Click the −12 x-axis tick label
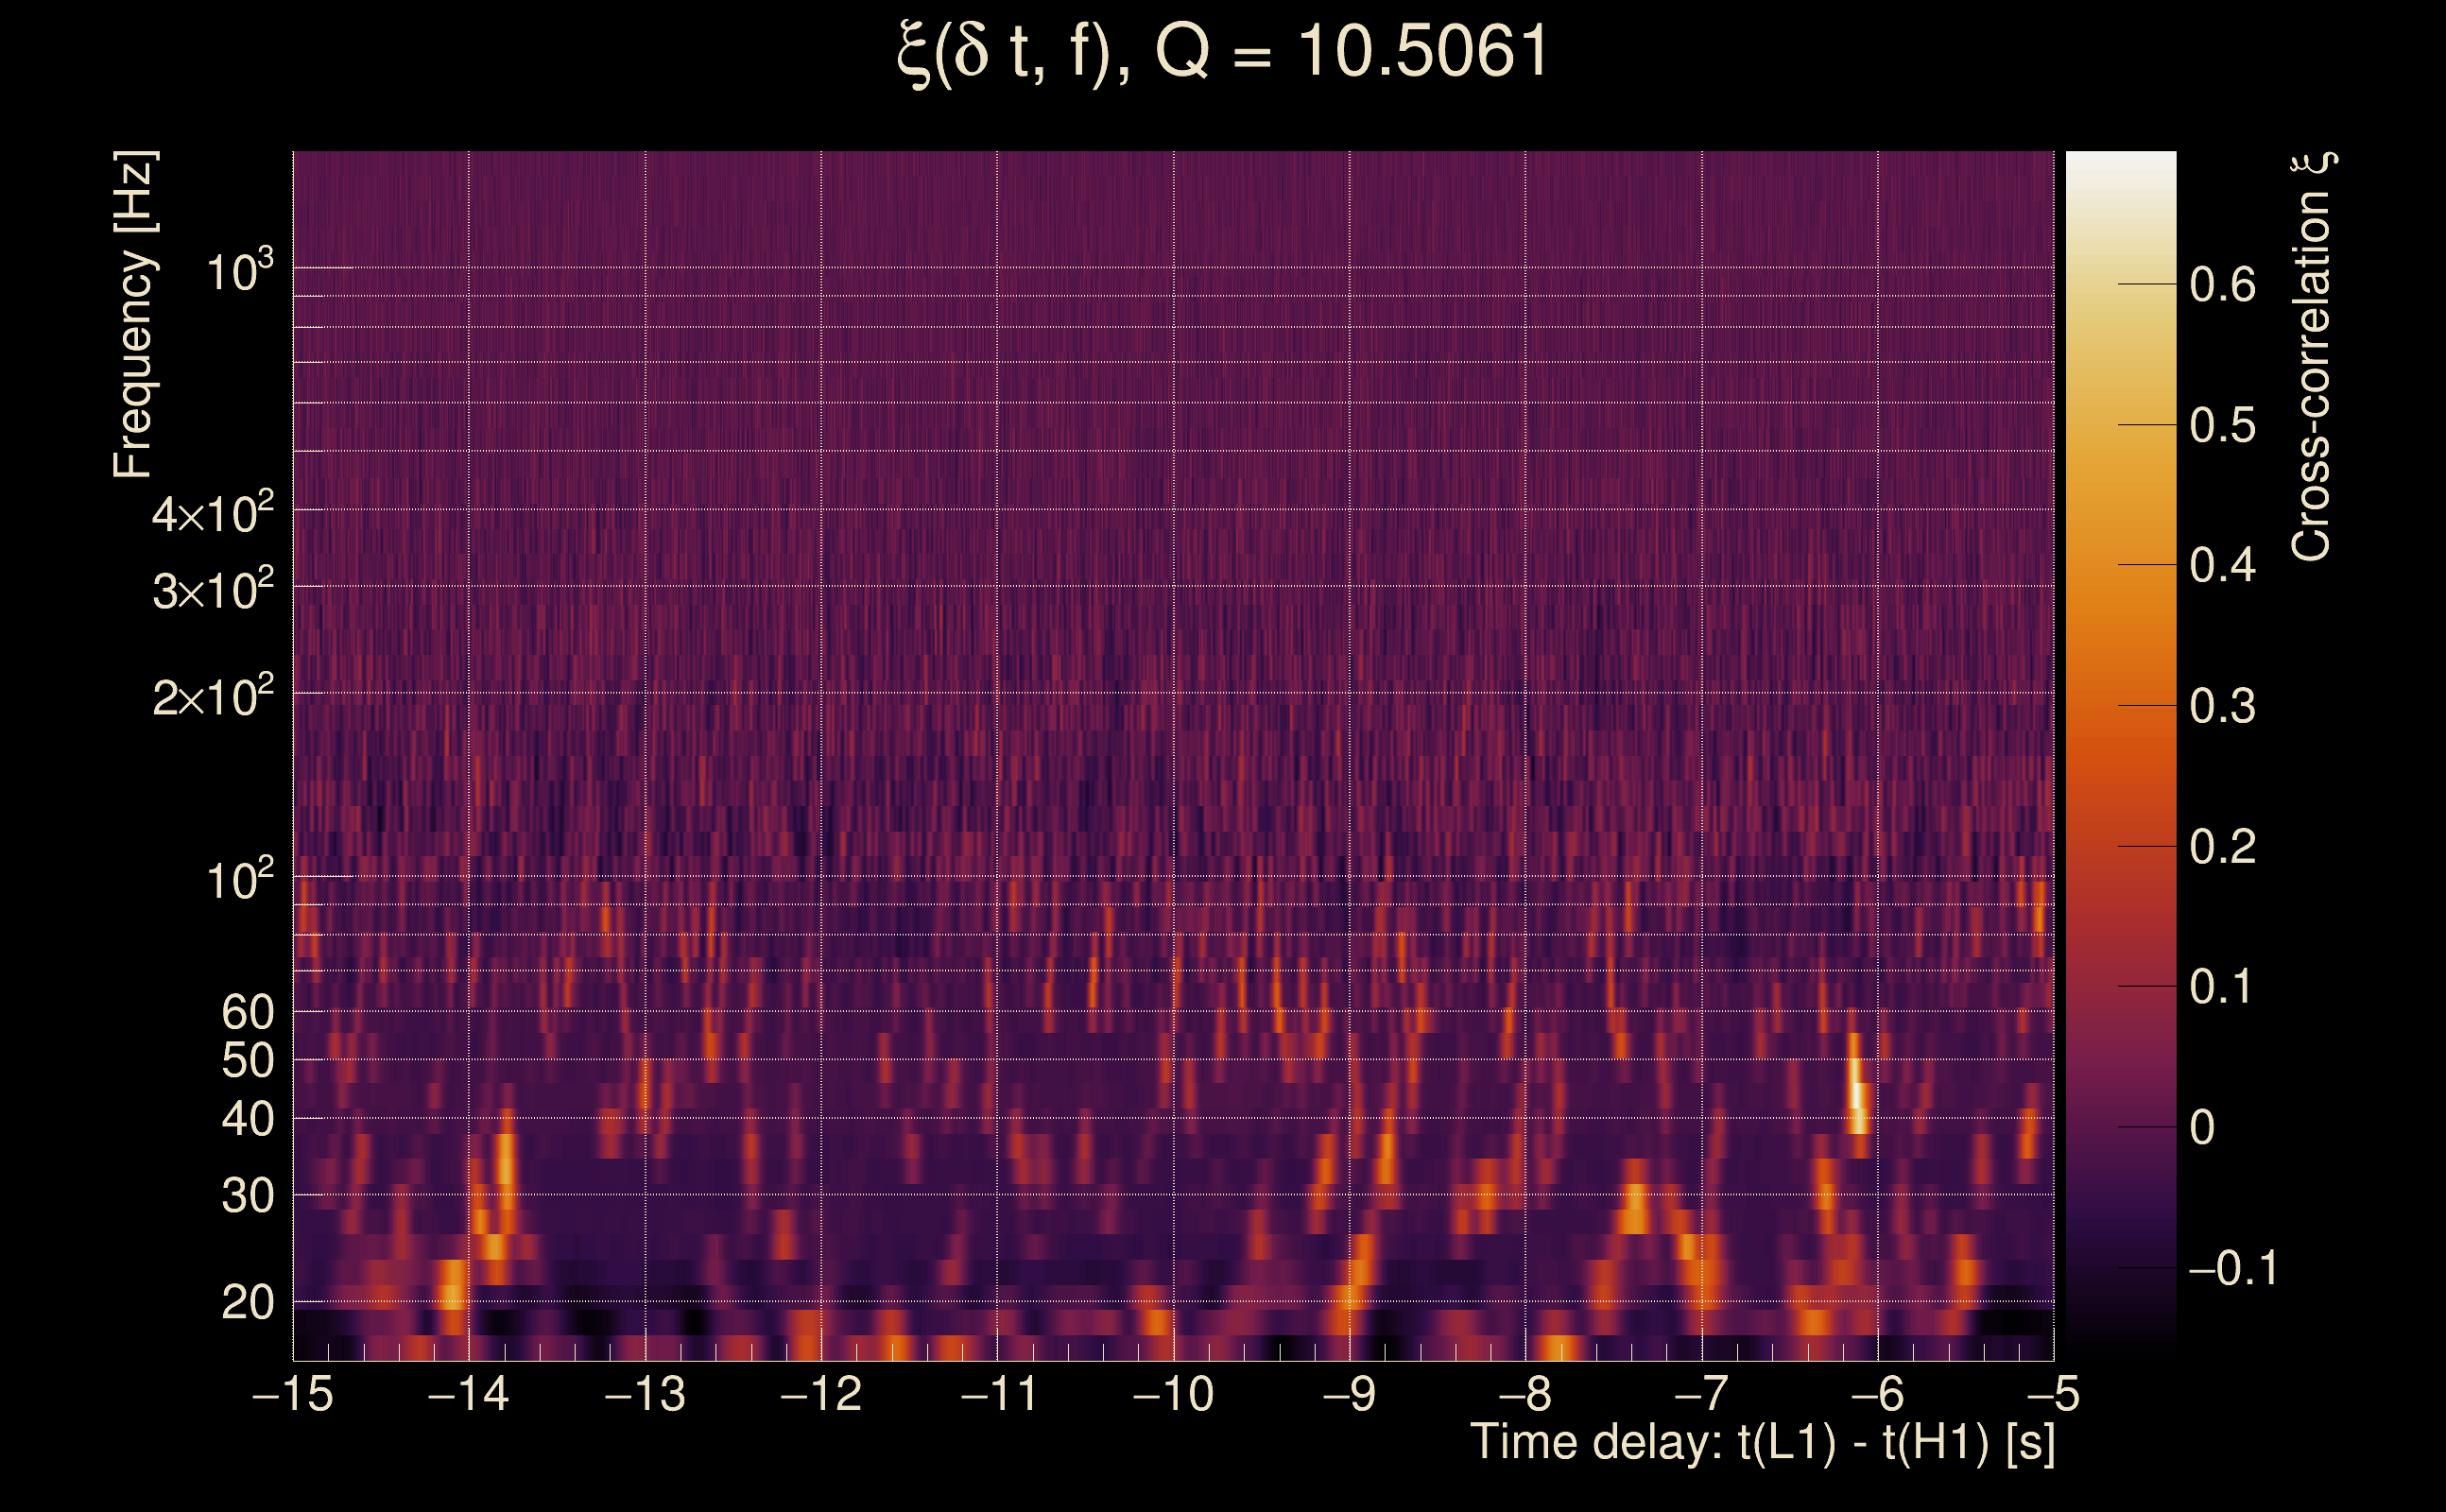2446x1512 pixels. [x=821, y=1394]
